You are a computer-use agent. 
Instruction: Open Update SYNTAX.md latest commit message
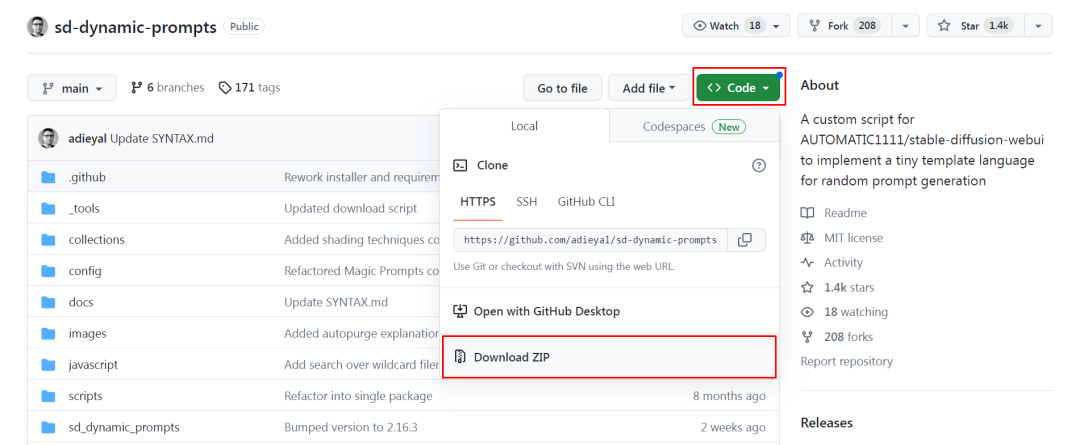click(x=162, y=138)
